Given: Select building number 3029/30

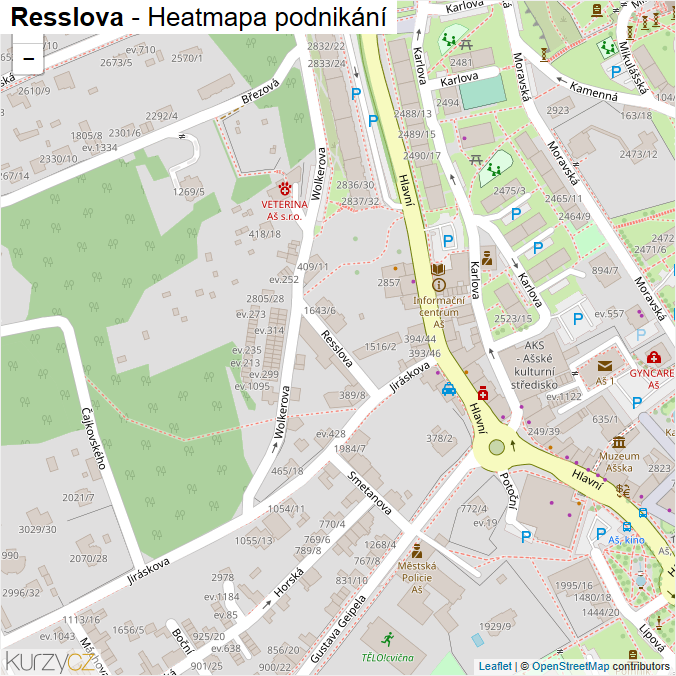Looking at the screenshot, I should [x=37, y=529].
